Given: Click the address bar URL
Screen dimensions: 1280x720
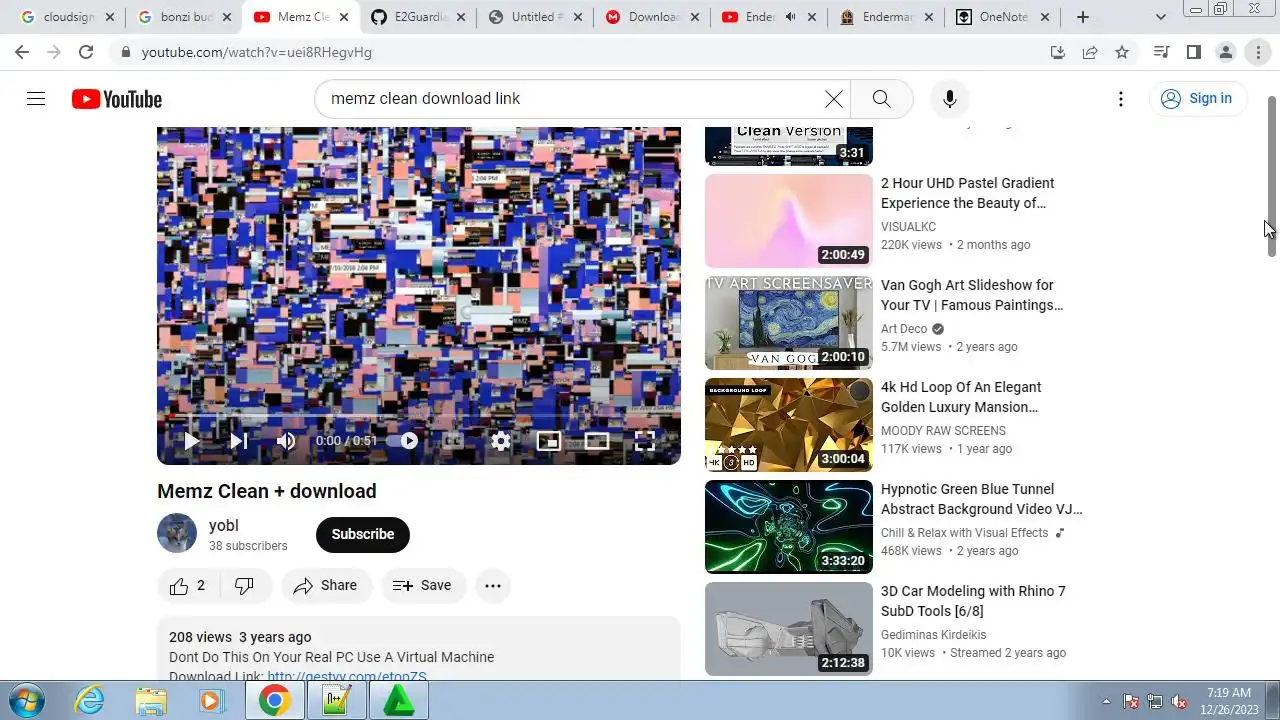Looking at the screenshot, I should tap(257, 52).
